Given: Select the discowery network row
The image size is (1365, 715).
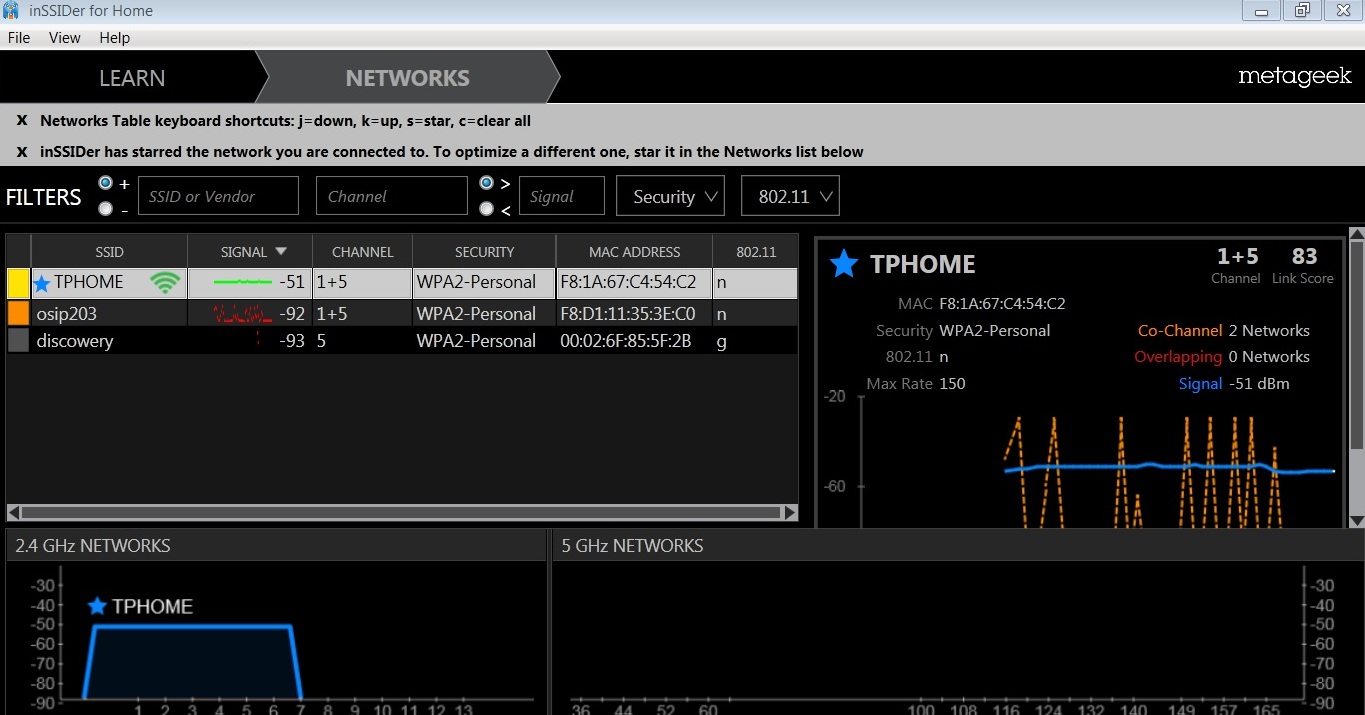Looking at the screenshot, I should pos(402,340).
